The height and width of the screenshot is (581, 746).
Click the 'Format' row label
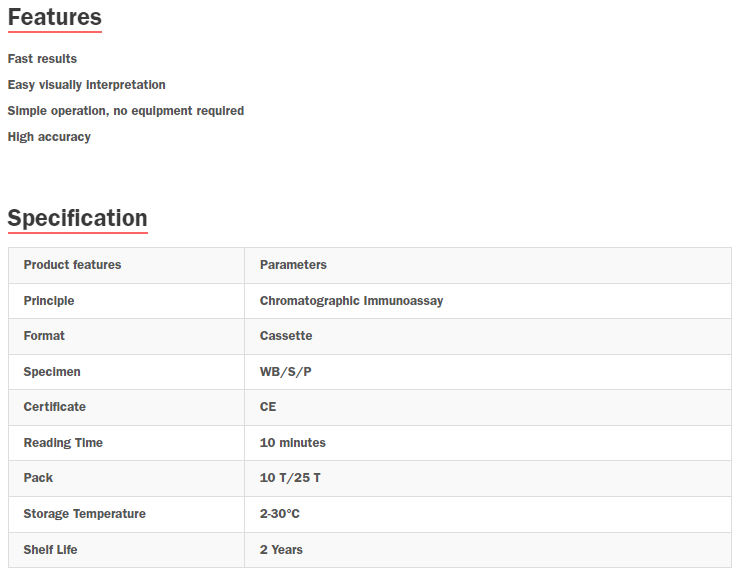coord(44,336)
